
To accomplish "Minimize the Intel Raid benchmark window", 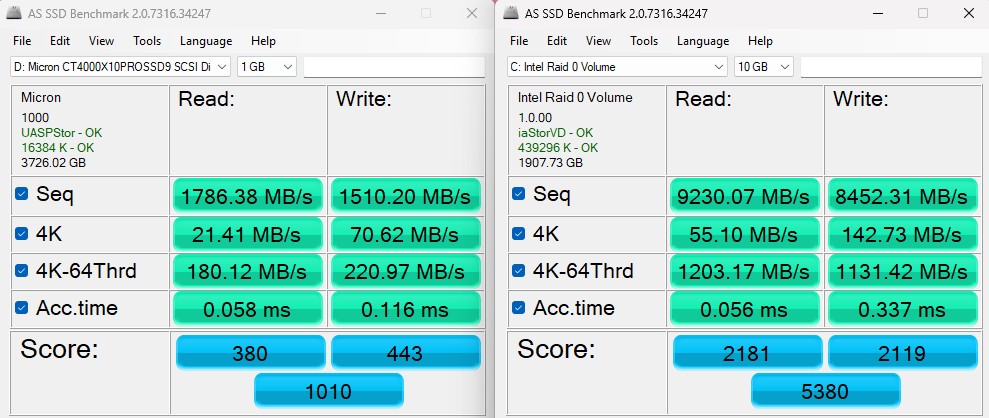I will [x=877, y=13].
